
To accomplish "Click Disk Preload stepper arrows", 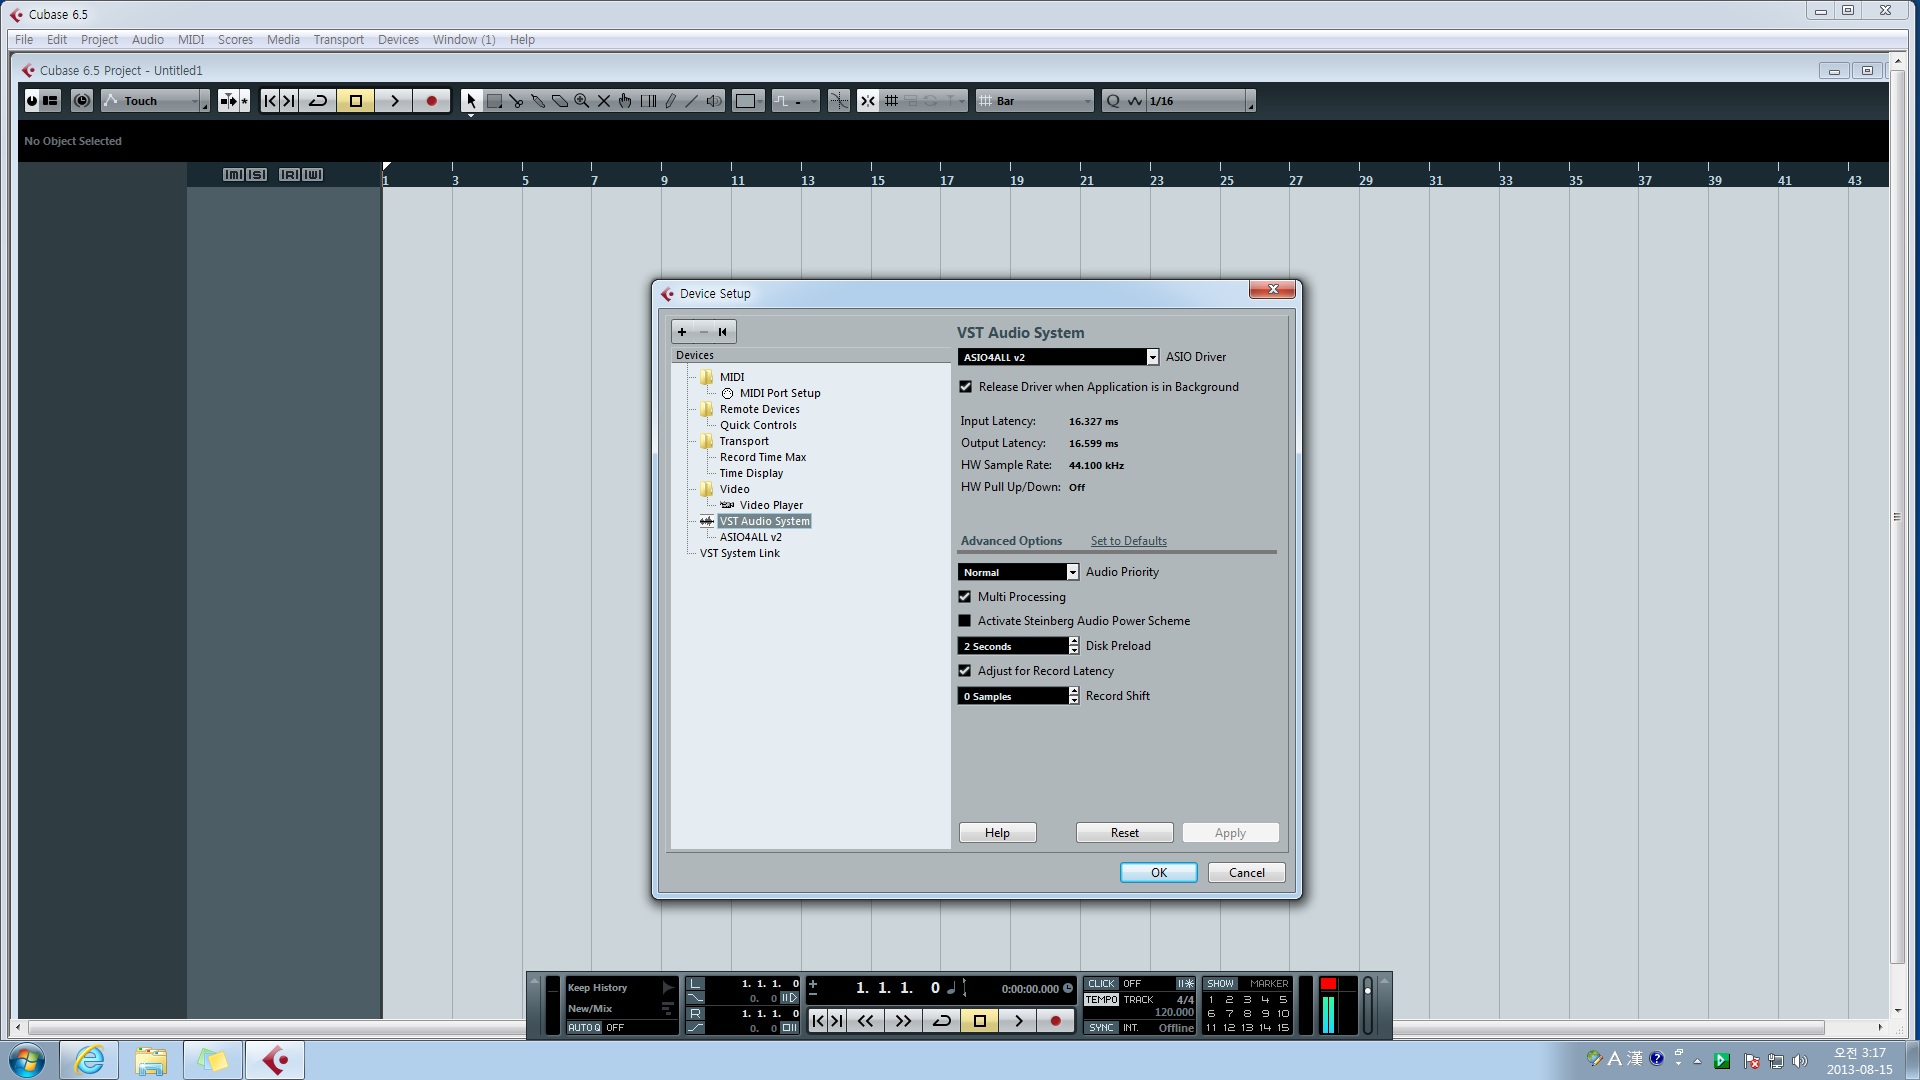I will pos(1074,646).
